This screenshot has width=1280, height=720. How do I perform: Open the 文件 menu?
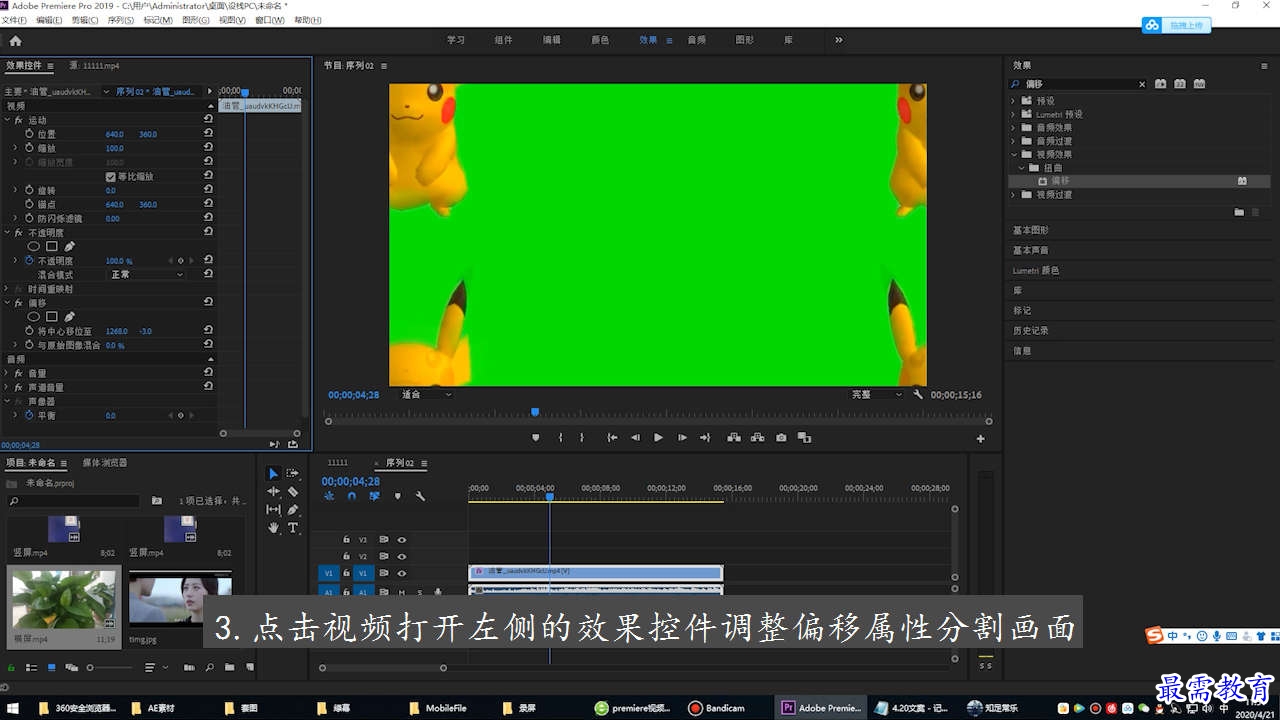[14, 20]
